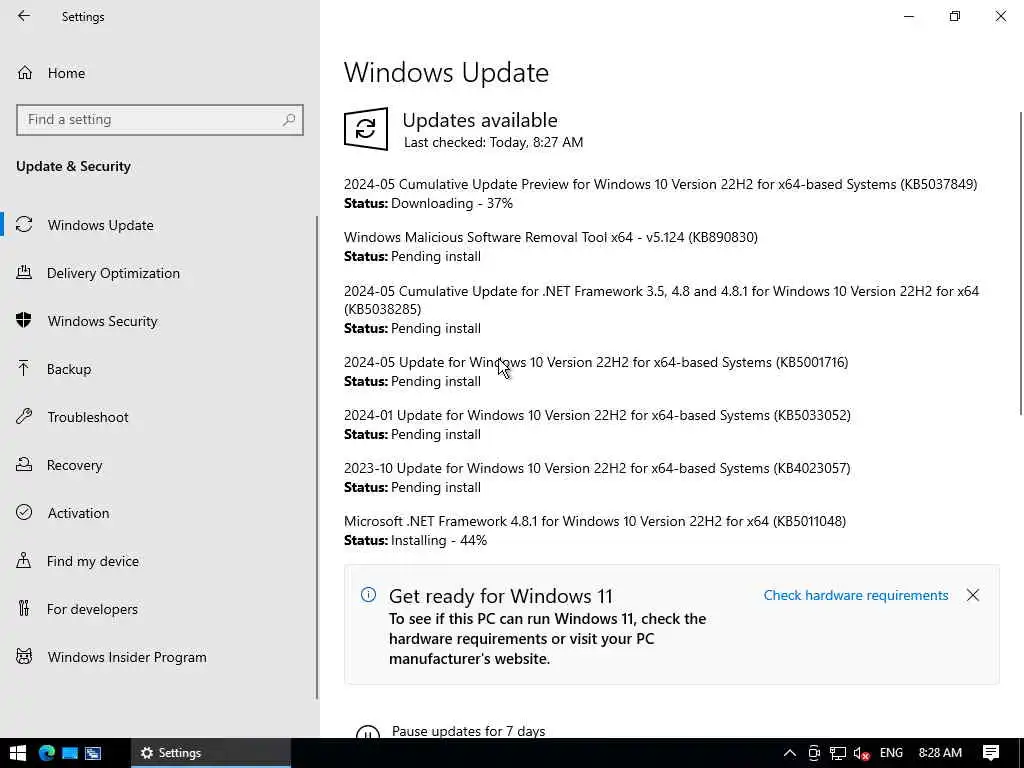Click Status Downloading - 37% text
The height and width of the screenshot is (768, 1024).
(428, 203)
